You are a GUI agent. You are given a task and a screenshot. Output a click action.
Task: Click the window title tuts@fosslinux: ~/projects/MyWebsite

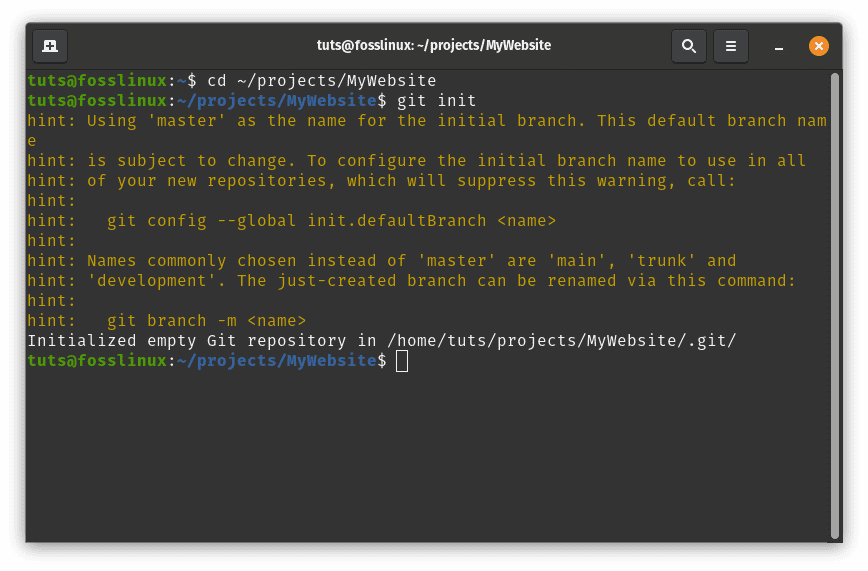pos(433,45)
